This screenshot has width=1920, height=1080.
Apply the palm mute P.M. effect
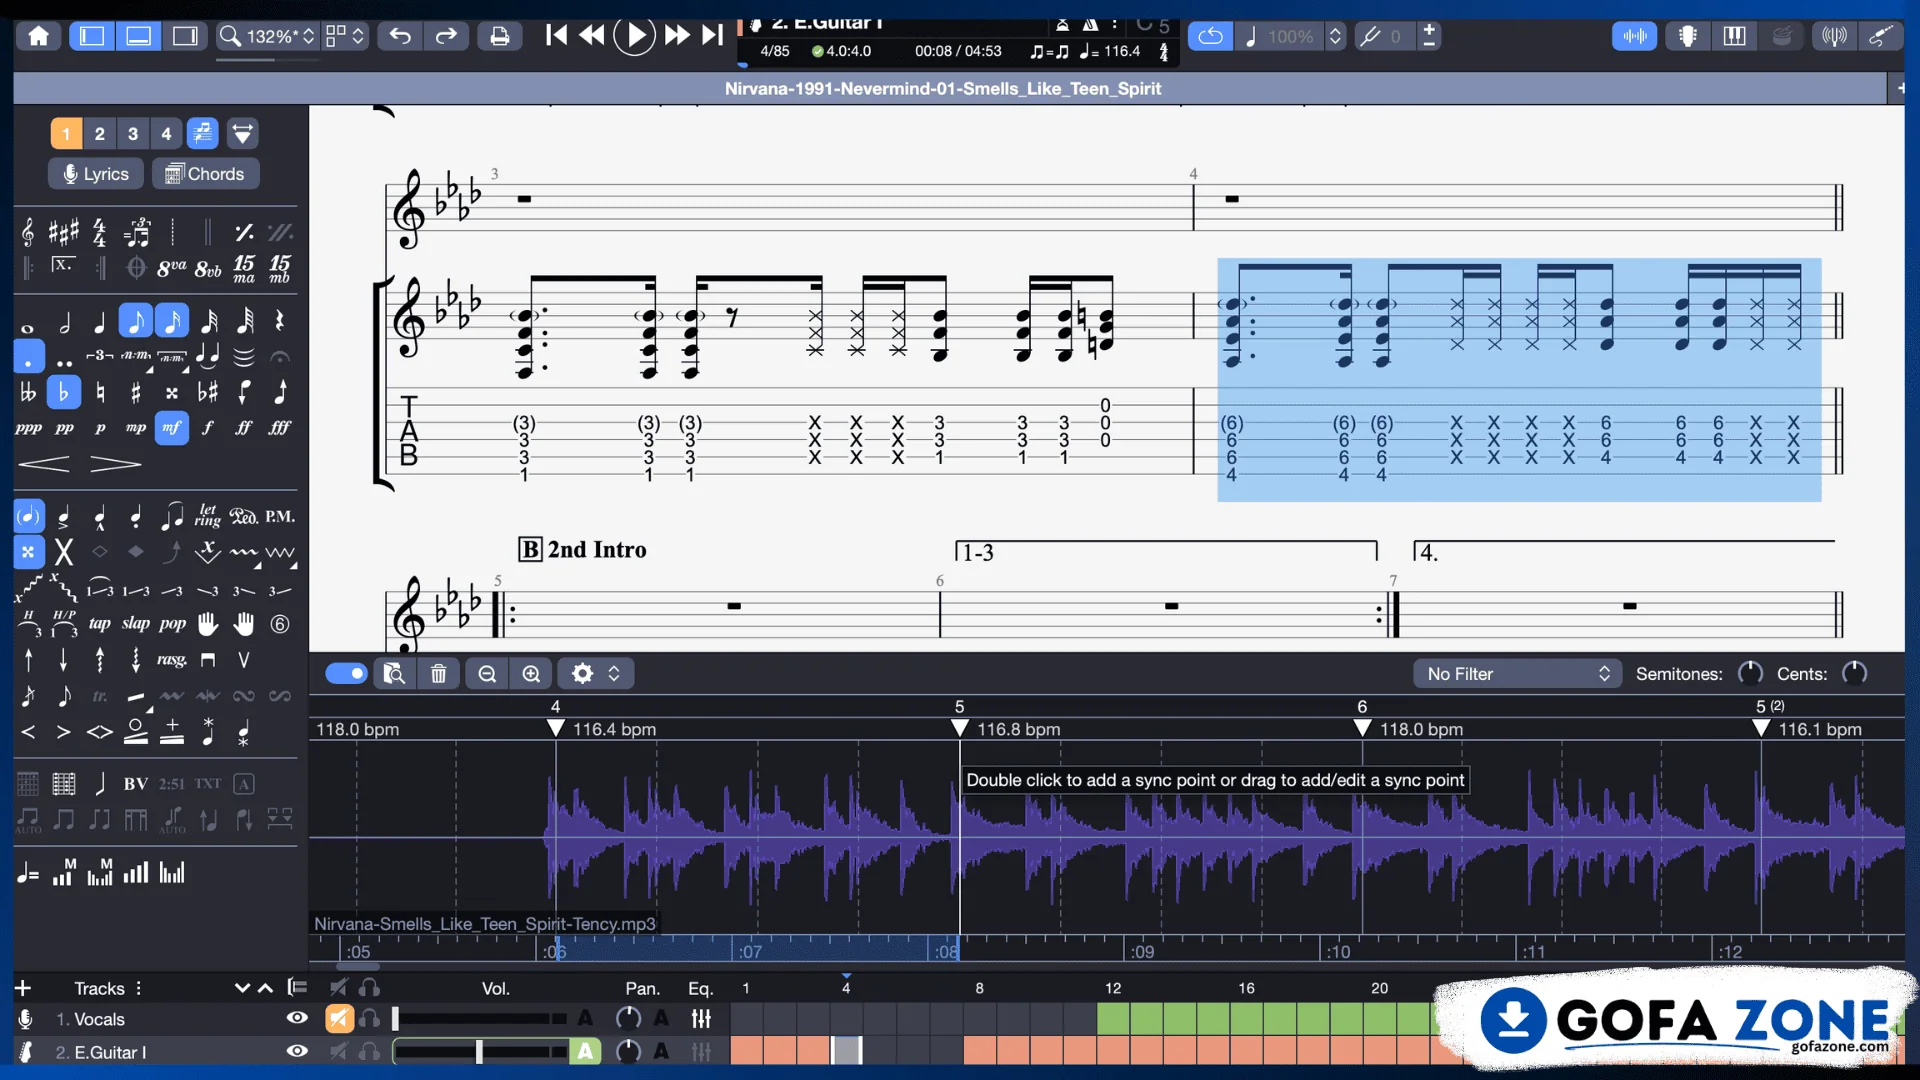coord(279,516)
